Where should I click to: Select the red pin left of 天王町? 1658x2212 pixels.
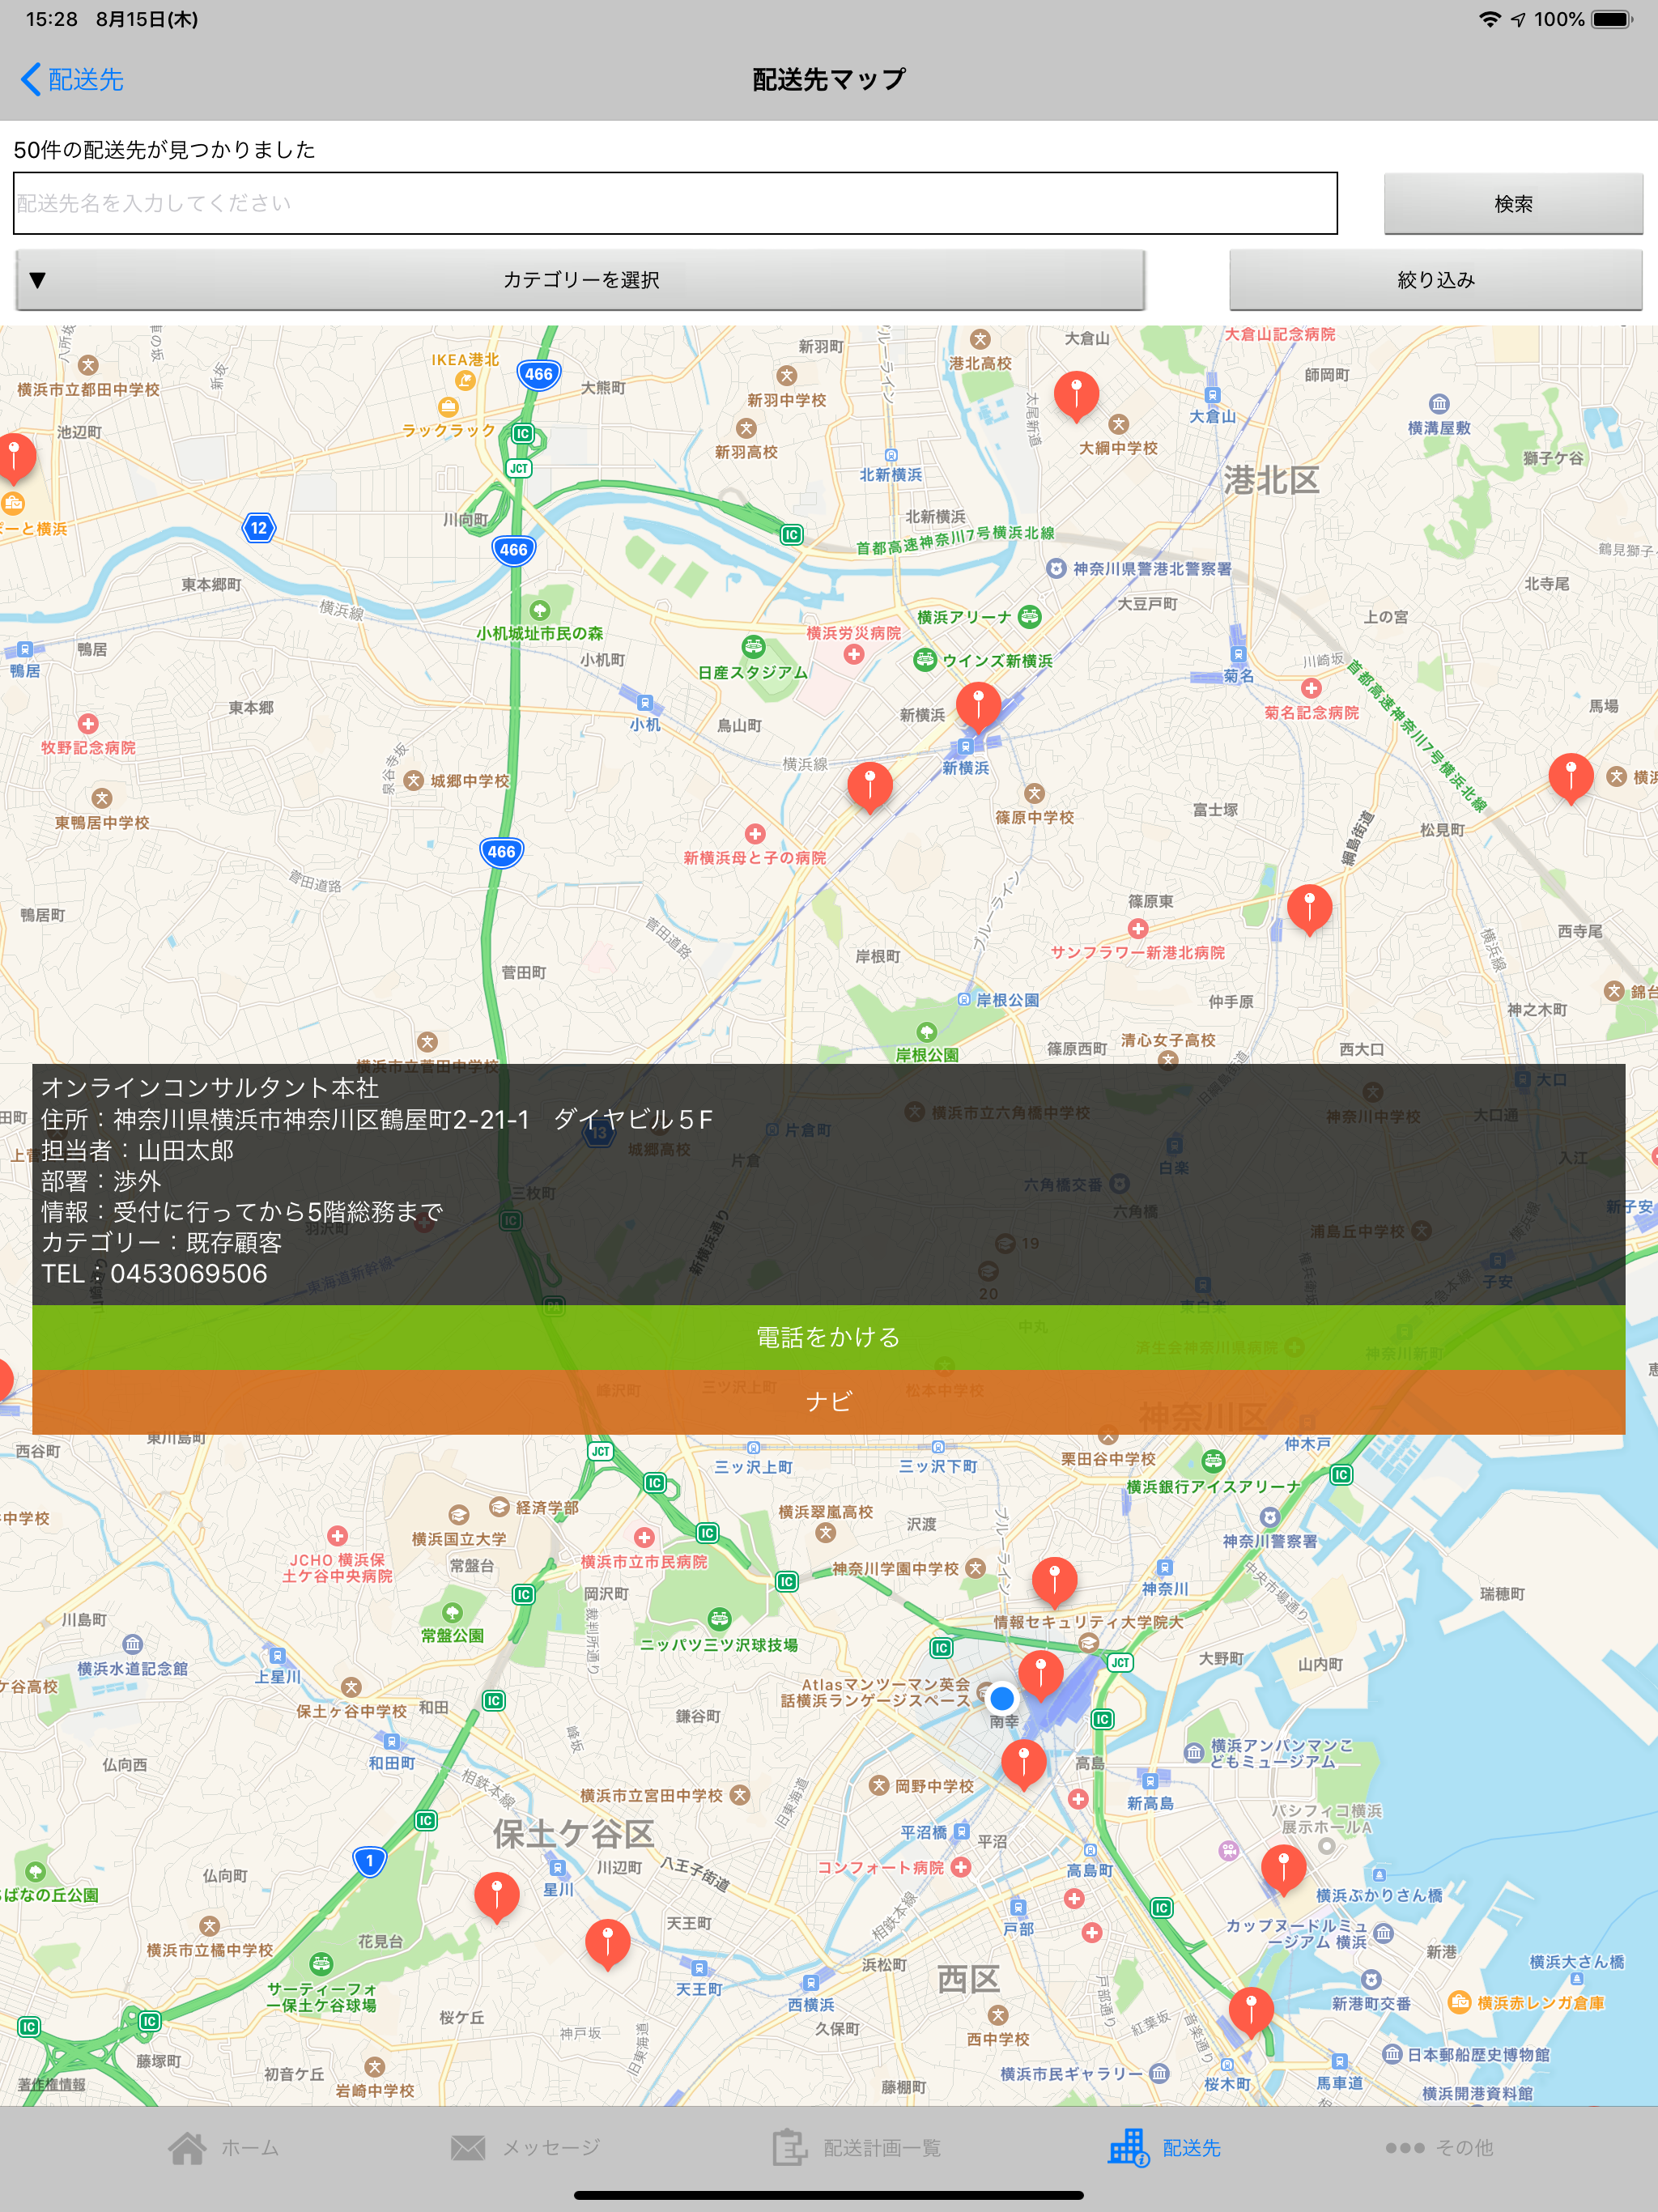click(x=607, y=1943)
